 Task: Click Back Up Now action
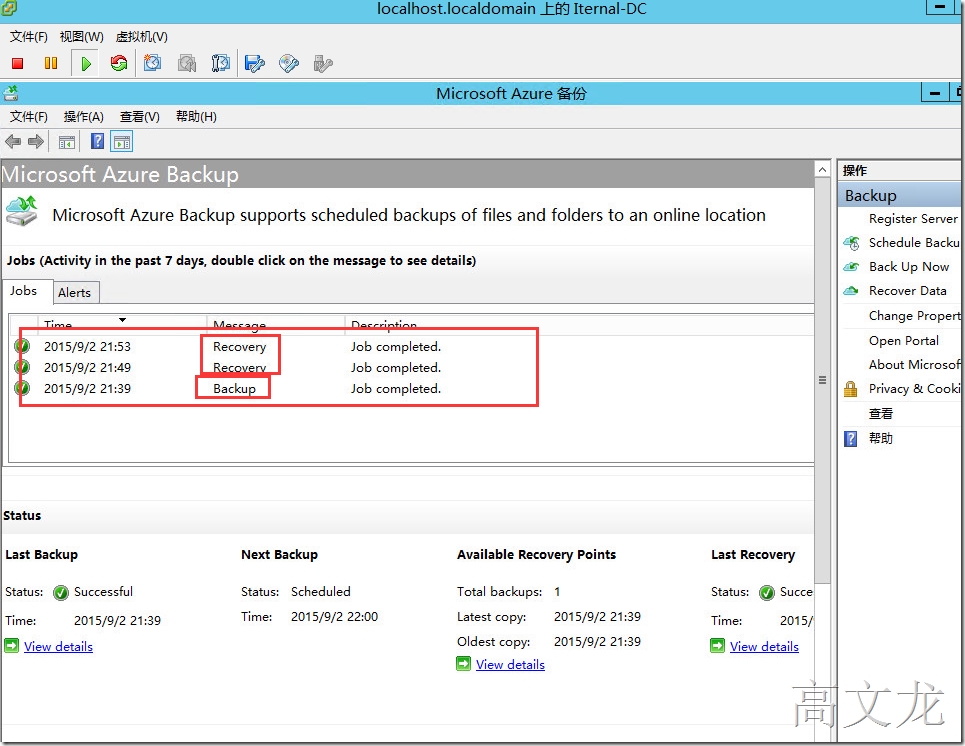point(909,267)
